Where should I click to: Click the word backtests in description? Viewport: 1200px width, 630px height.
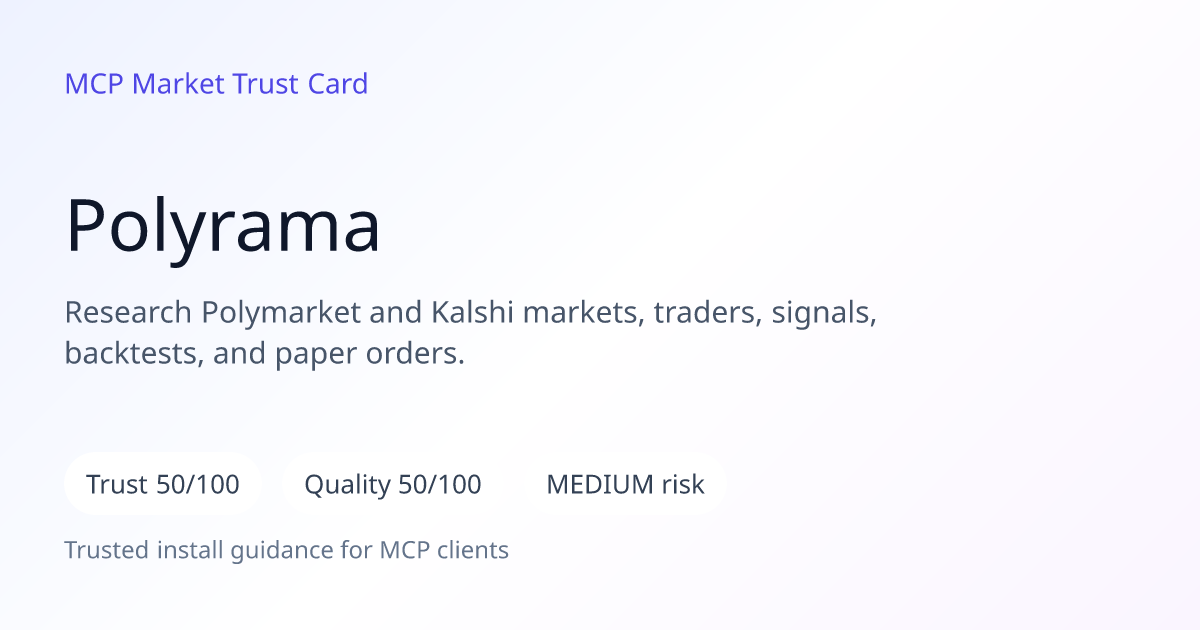tap(135, 353)
